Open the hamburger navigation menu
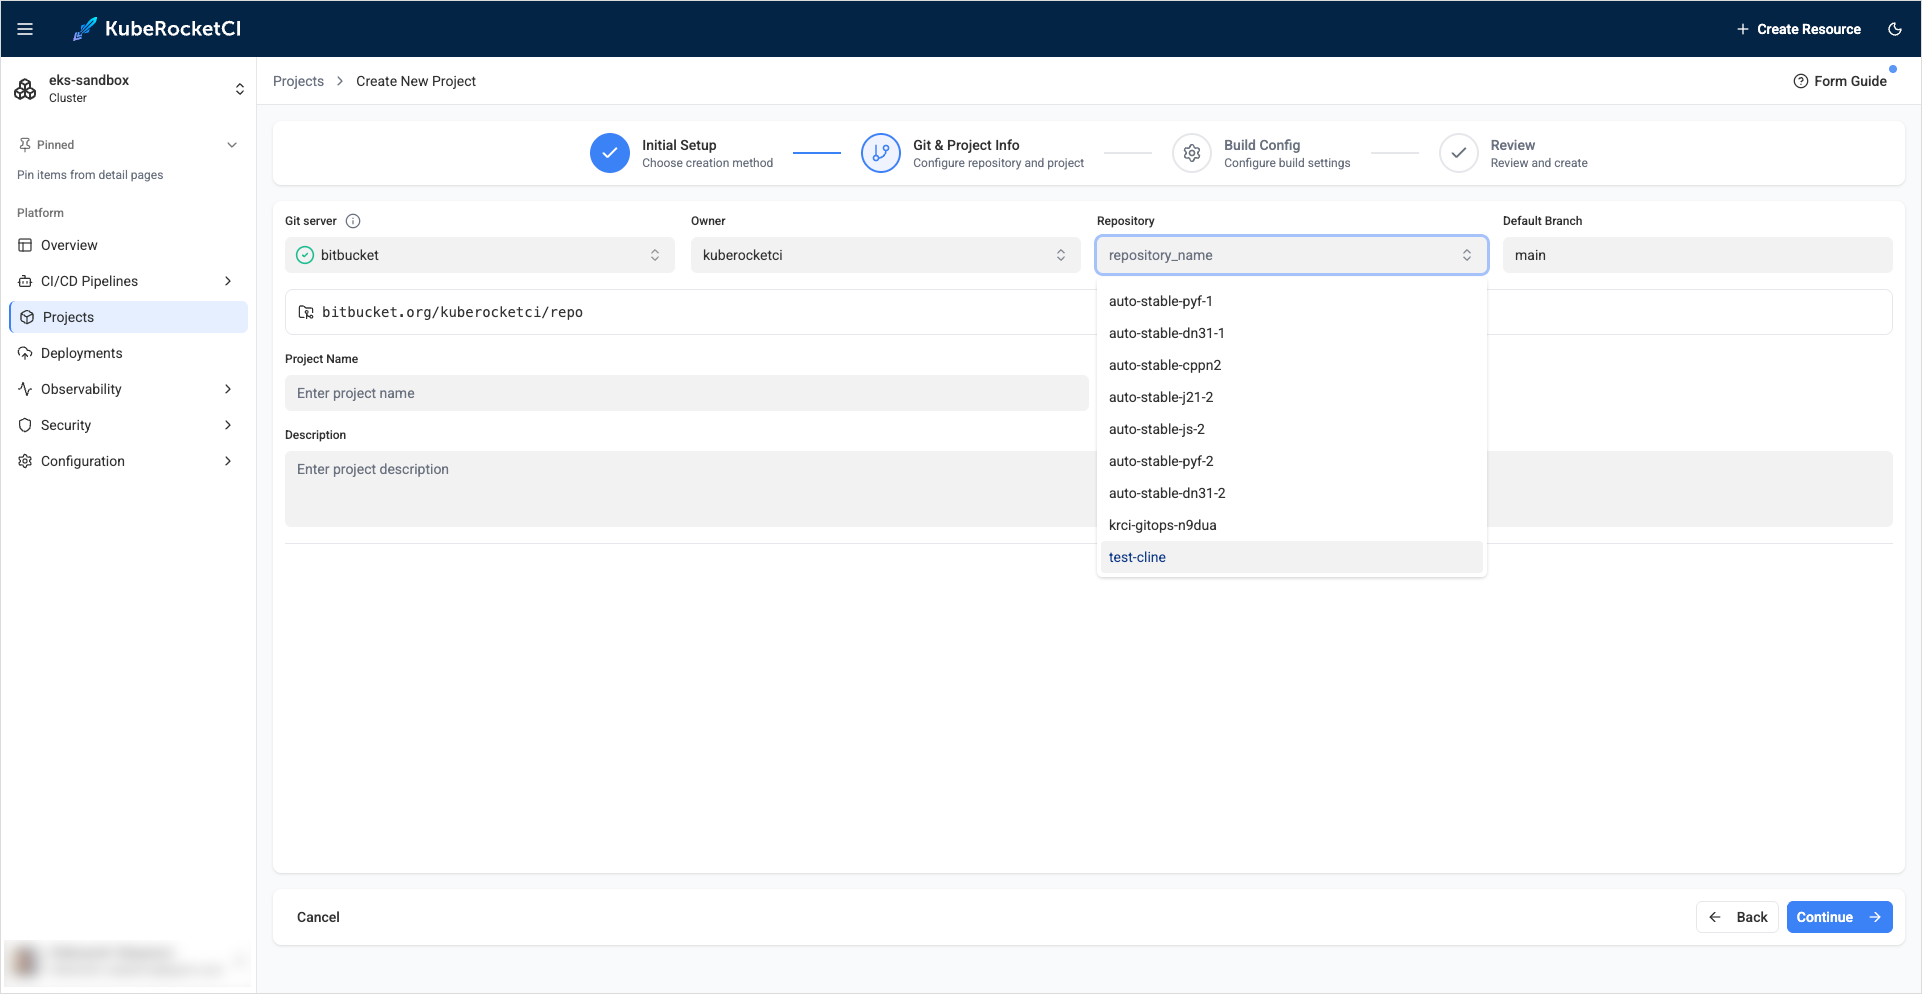This screenshot has height=994, width=1922. click(25, 29)
